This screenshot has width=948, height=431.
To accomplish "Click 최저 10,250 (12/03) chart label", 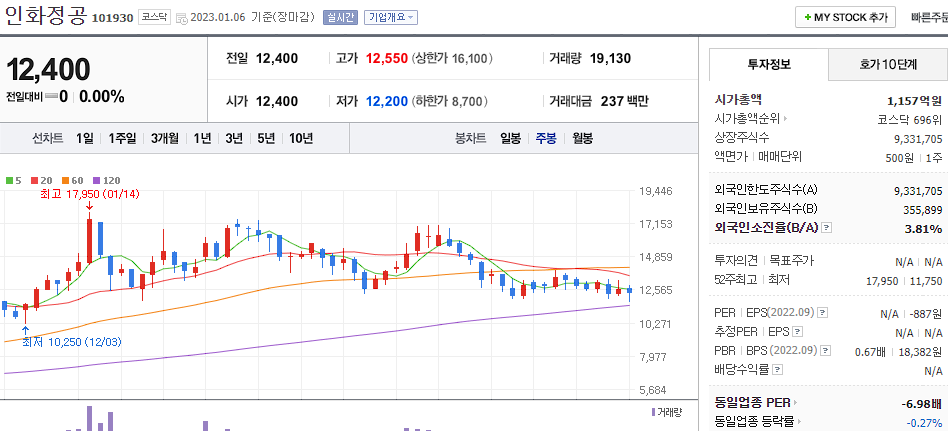I will [x=71, y=342].
